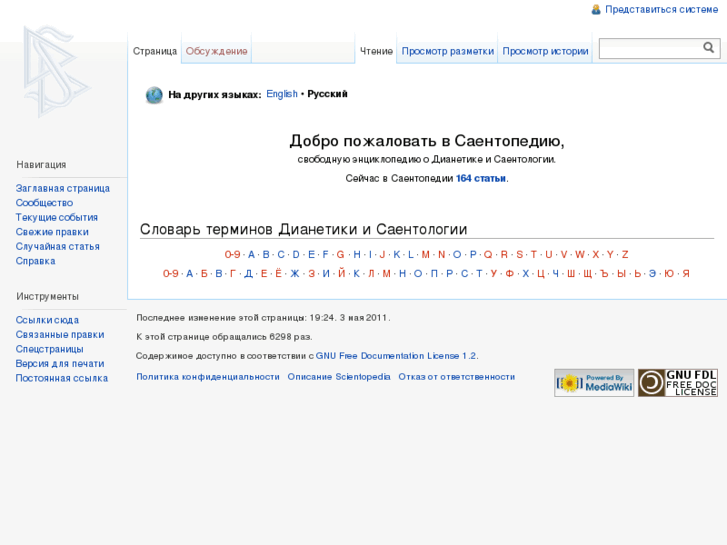
Task: Click the search magnifier icon
Action: click(708, 47)
